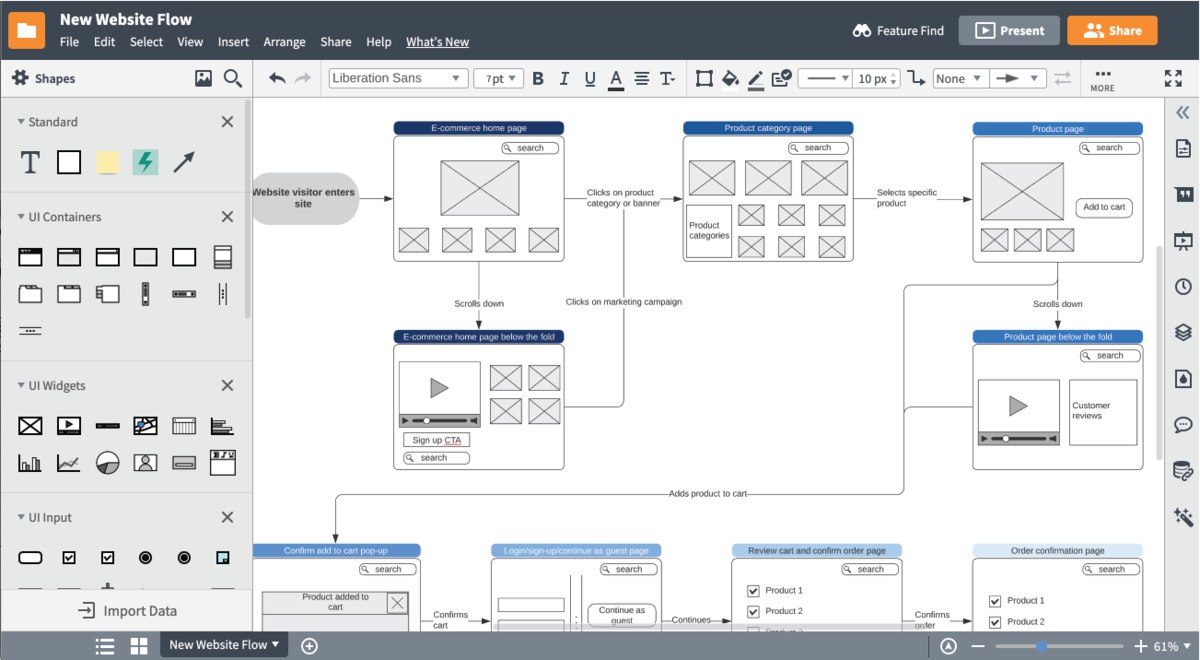Open the 7pt font size dropdown
Screen dimensions: 1200x660
497,78
